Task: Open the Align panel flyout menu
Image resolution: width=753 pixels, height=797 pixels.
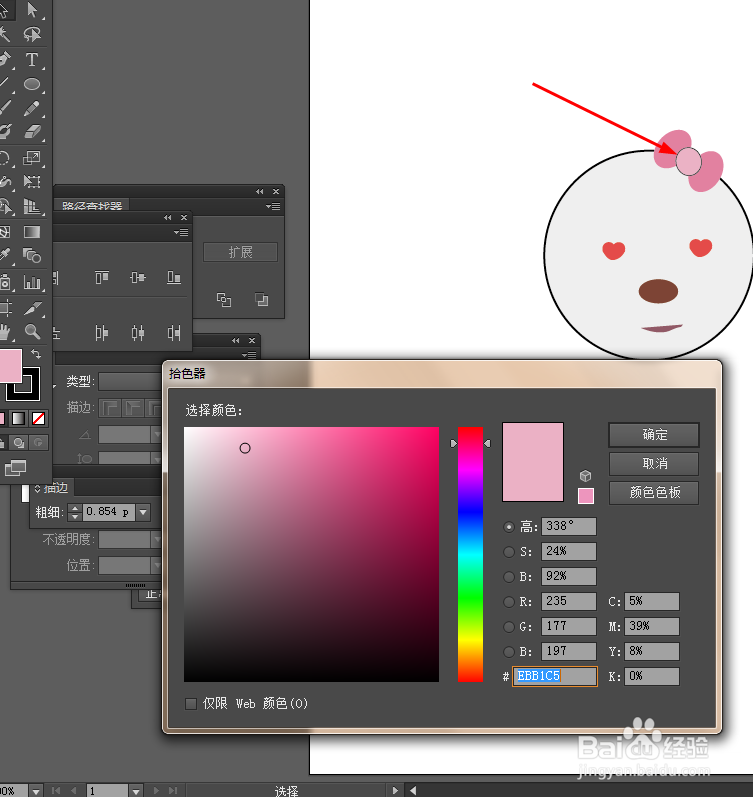Action: [181, 232]
